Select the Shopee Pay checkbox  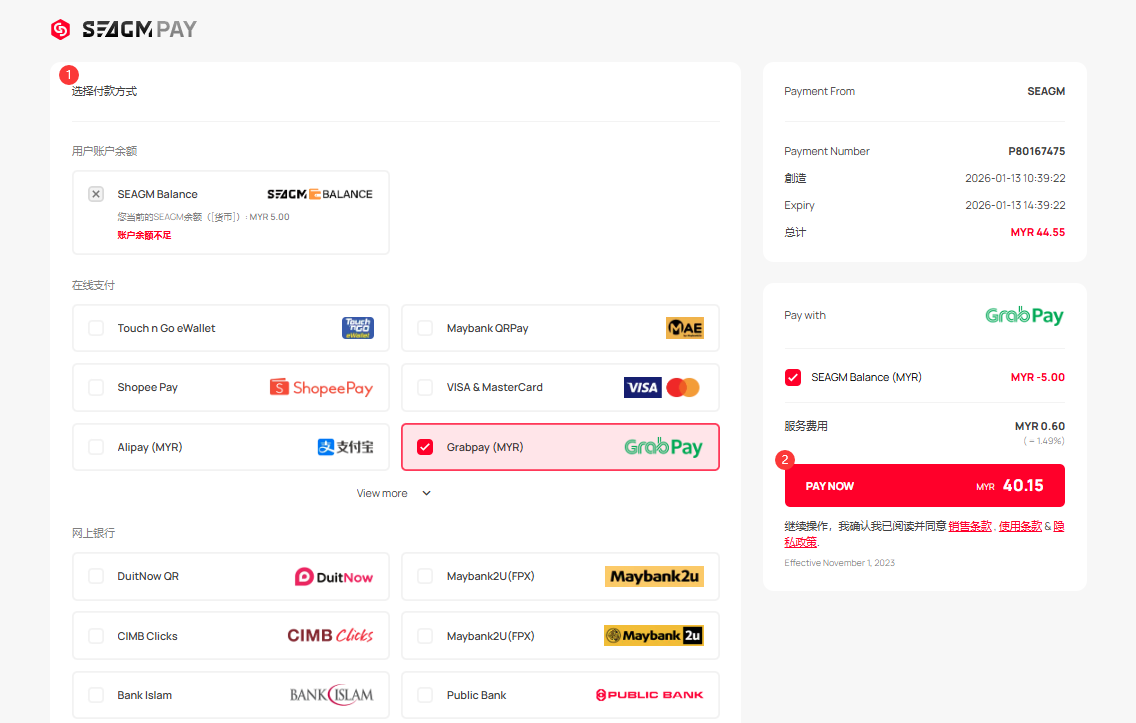pos(96,387)
